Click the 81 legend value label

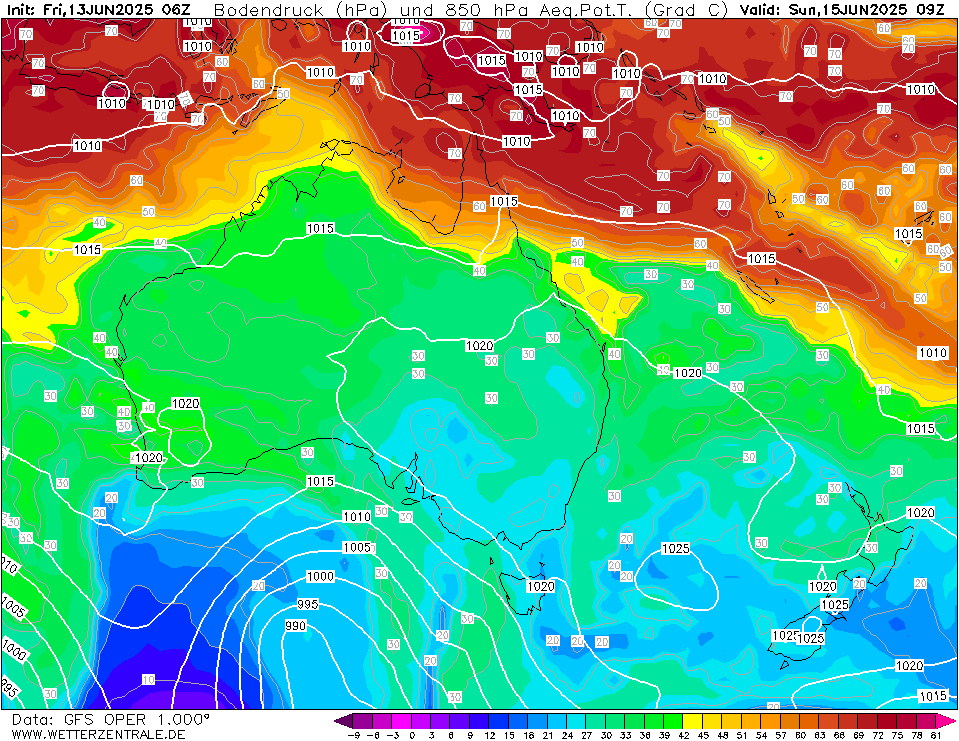click(x=935, y=735)
